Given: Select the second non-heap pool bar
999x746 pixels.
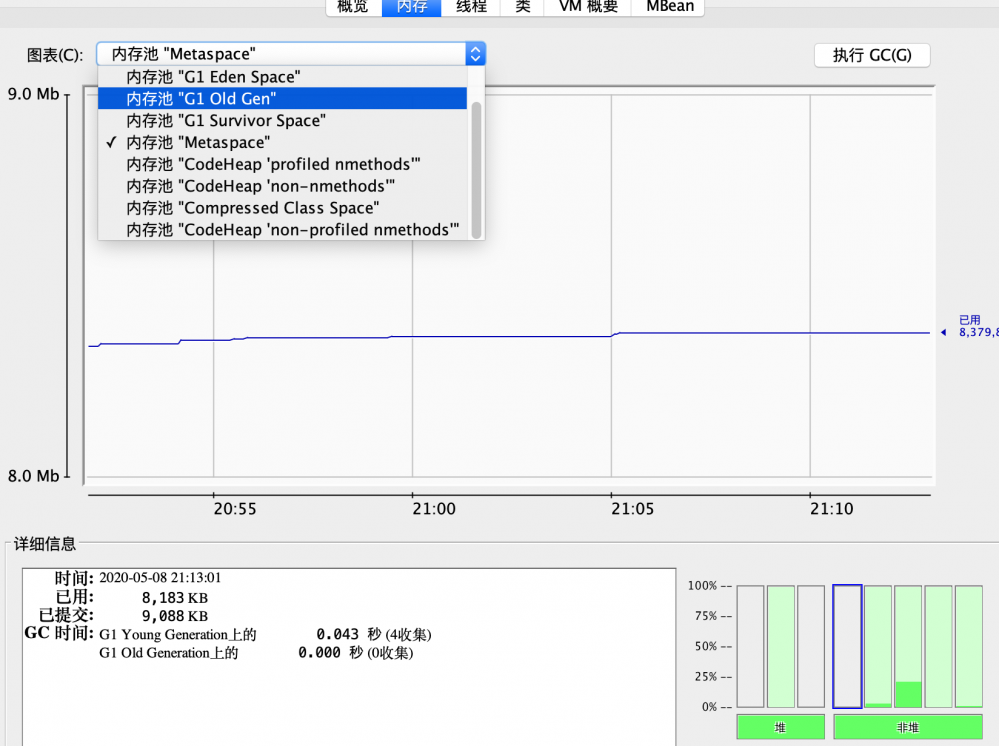Looking at the screenshot, I should click(x=878, y=646).
